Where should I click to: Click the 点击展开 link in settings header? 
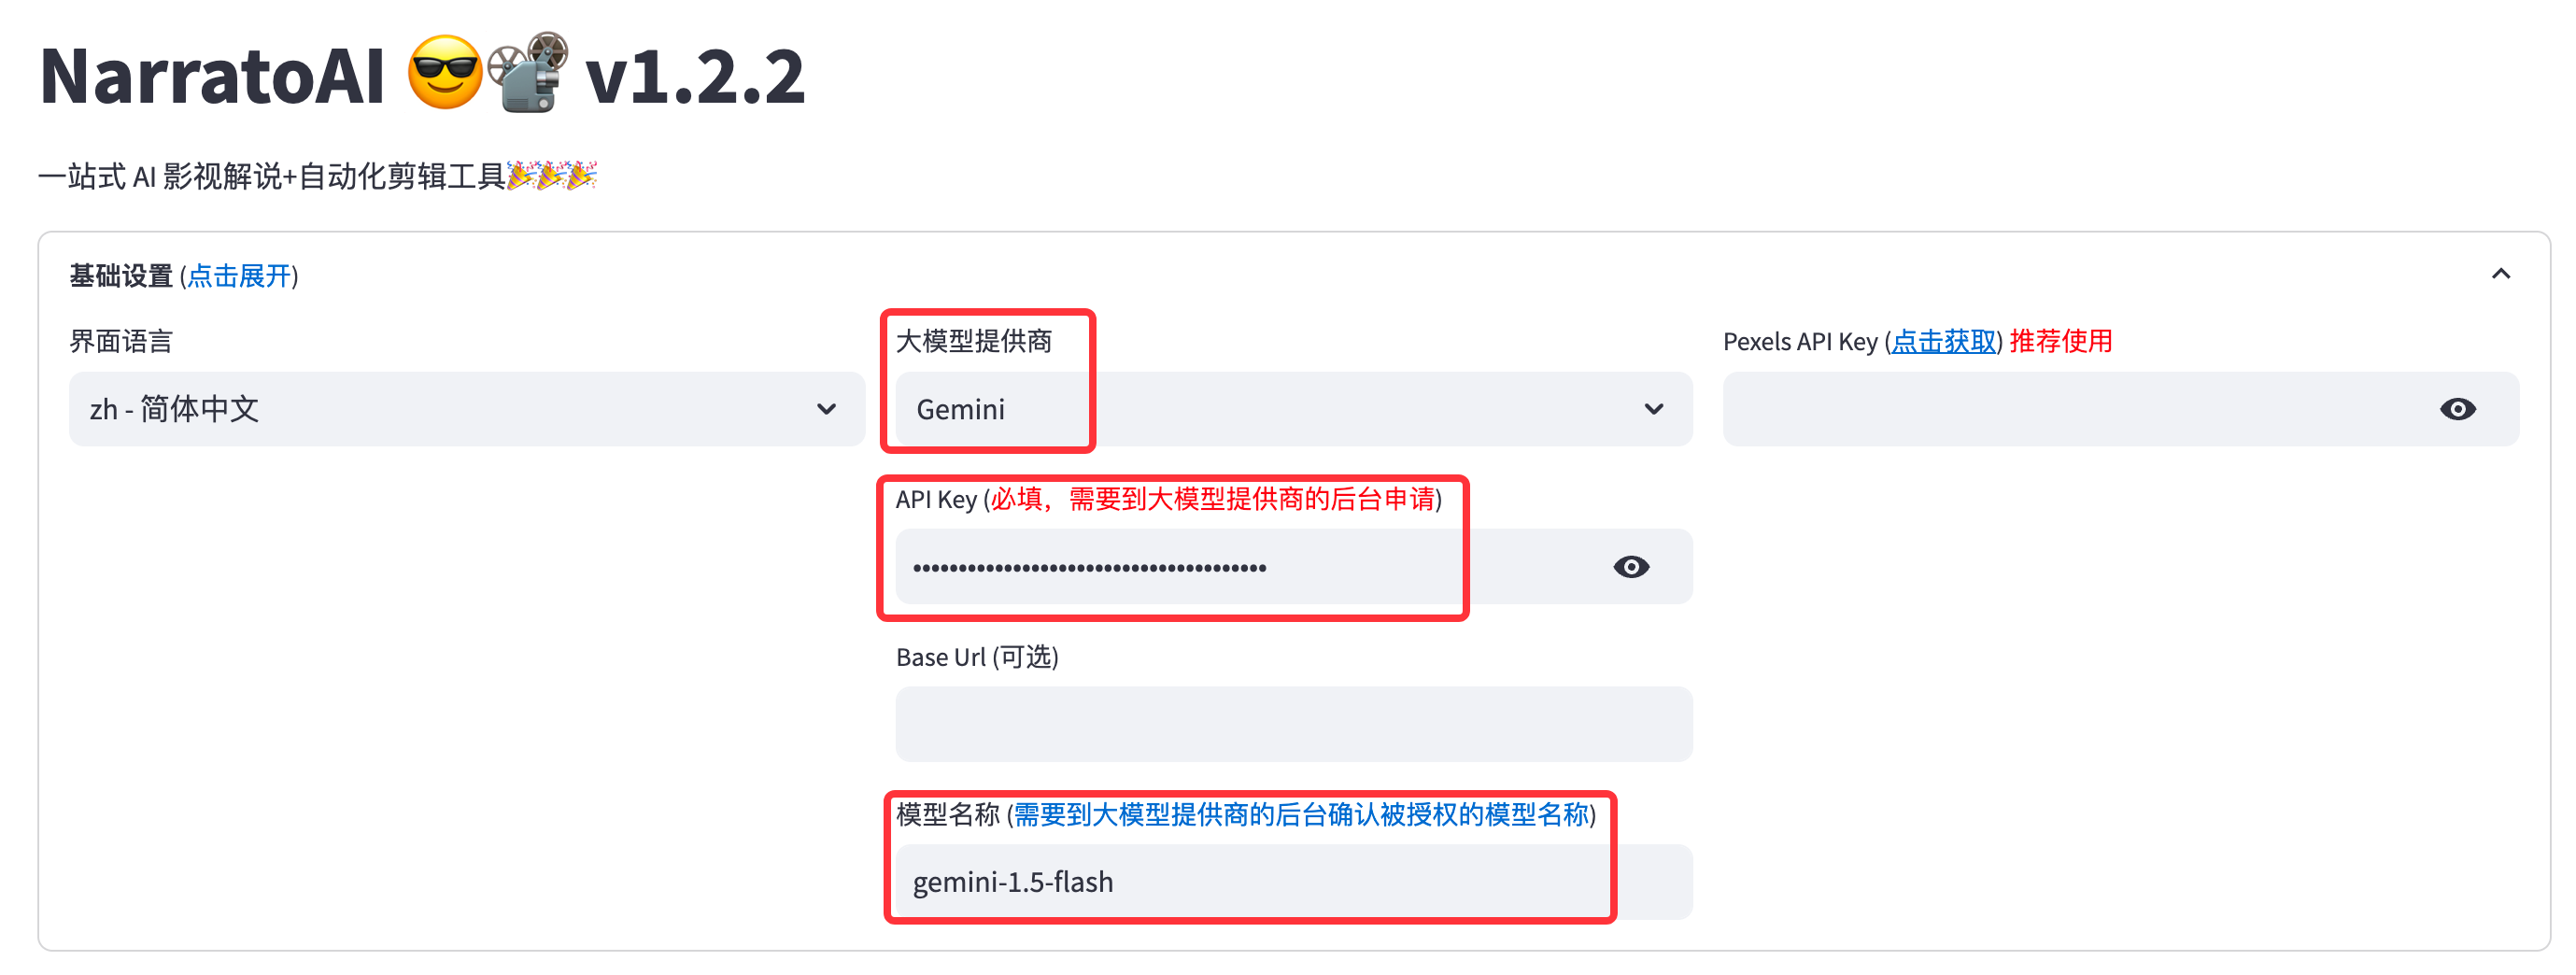click(x=239, y=276)
